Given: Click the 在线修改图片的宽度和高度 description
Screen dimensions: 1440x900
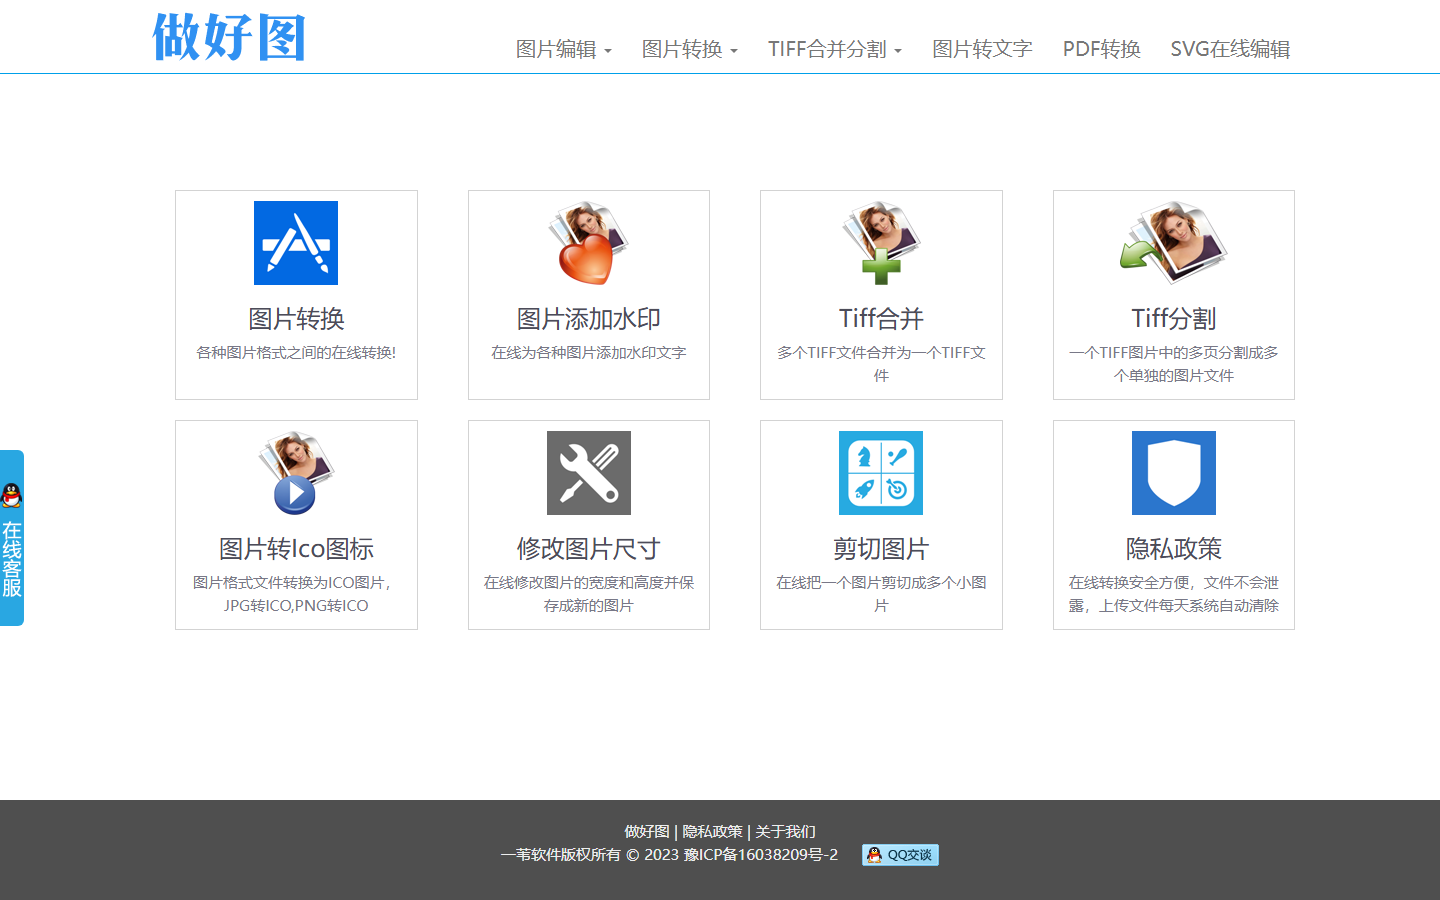Looking at the screenshot, I should pos(588,594).
